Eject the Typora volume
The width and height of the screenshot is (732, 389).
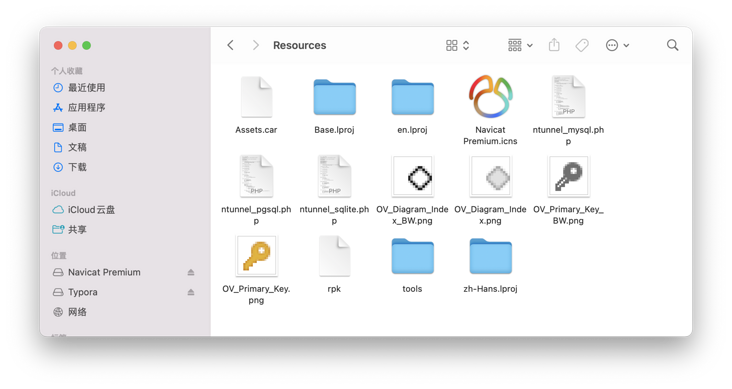[190, 292]
